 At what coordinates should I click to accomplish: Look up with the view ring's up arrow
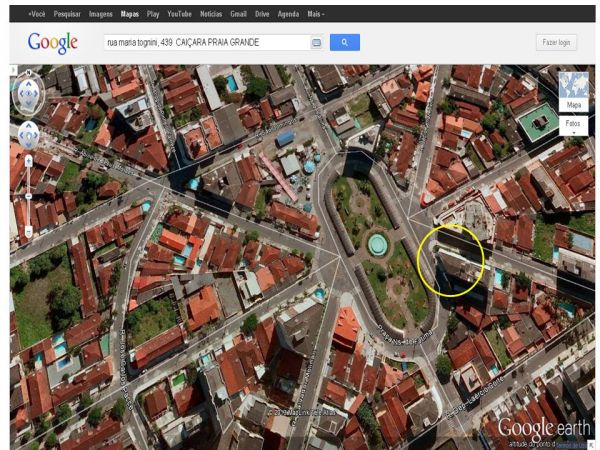coord(29,84)
